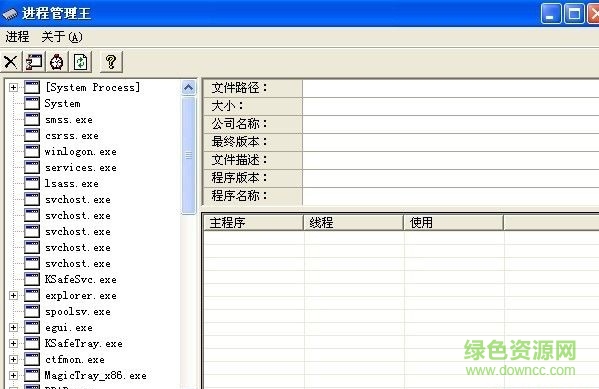Select csrss.exe in process tree
This screenshot has width=599, height=389.
pyautogui.click(x=72, y=136)
